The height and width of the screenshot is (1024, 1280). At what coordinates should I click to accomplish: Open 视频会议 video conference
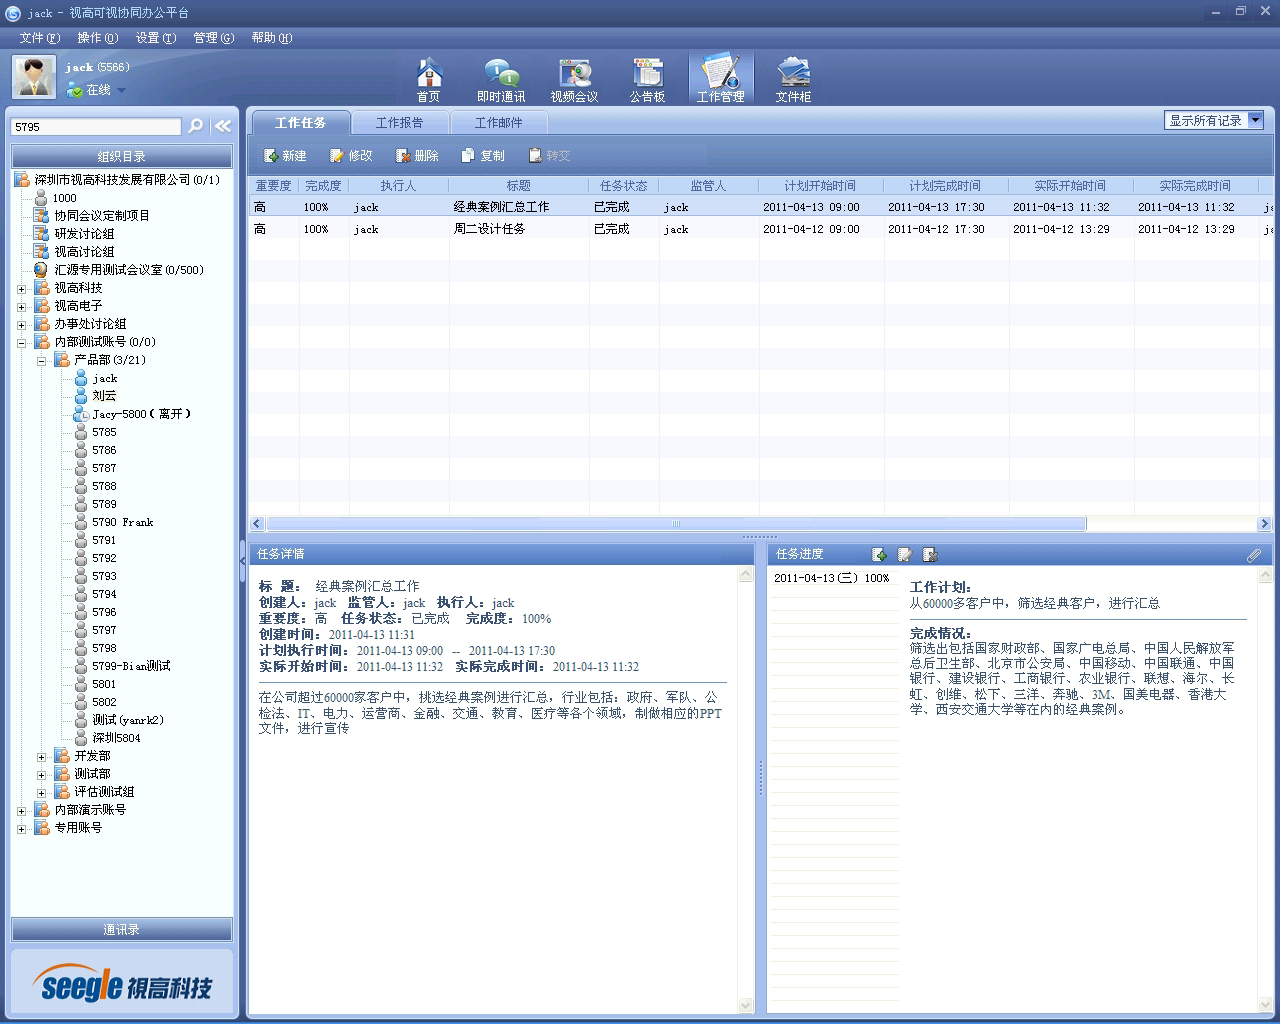tap(574, 79)
